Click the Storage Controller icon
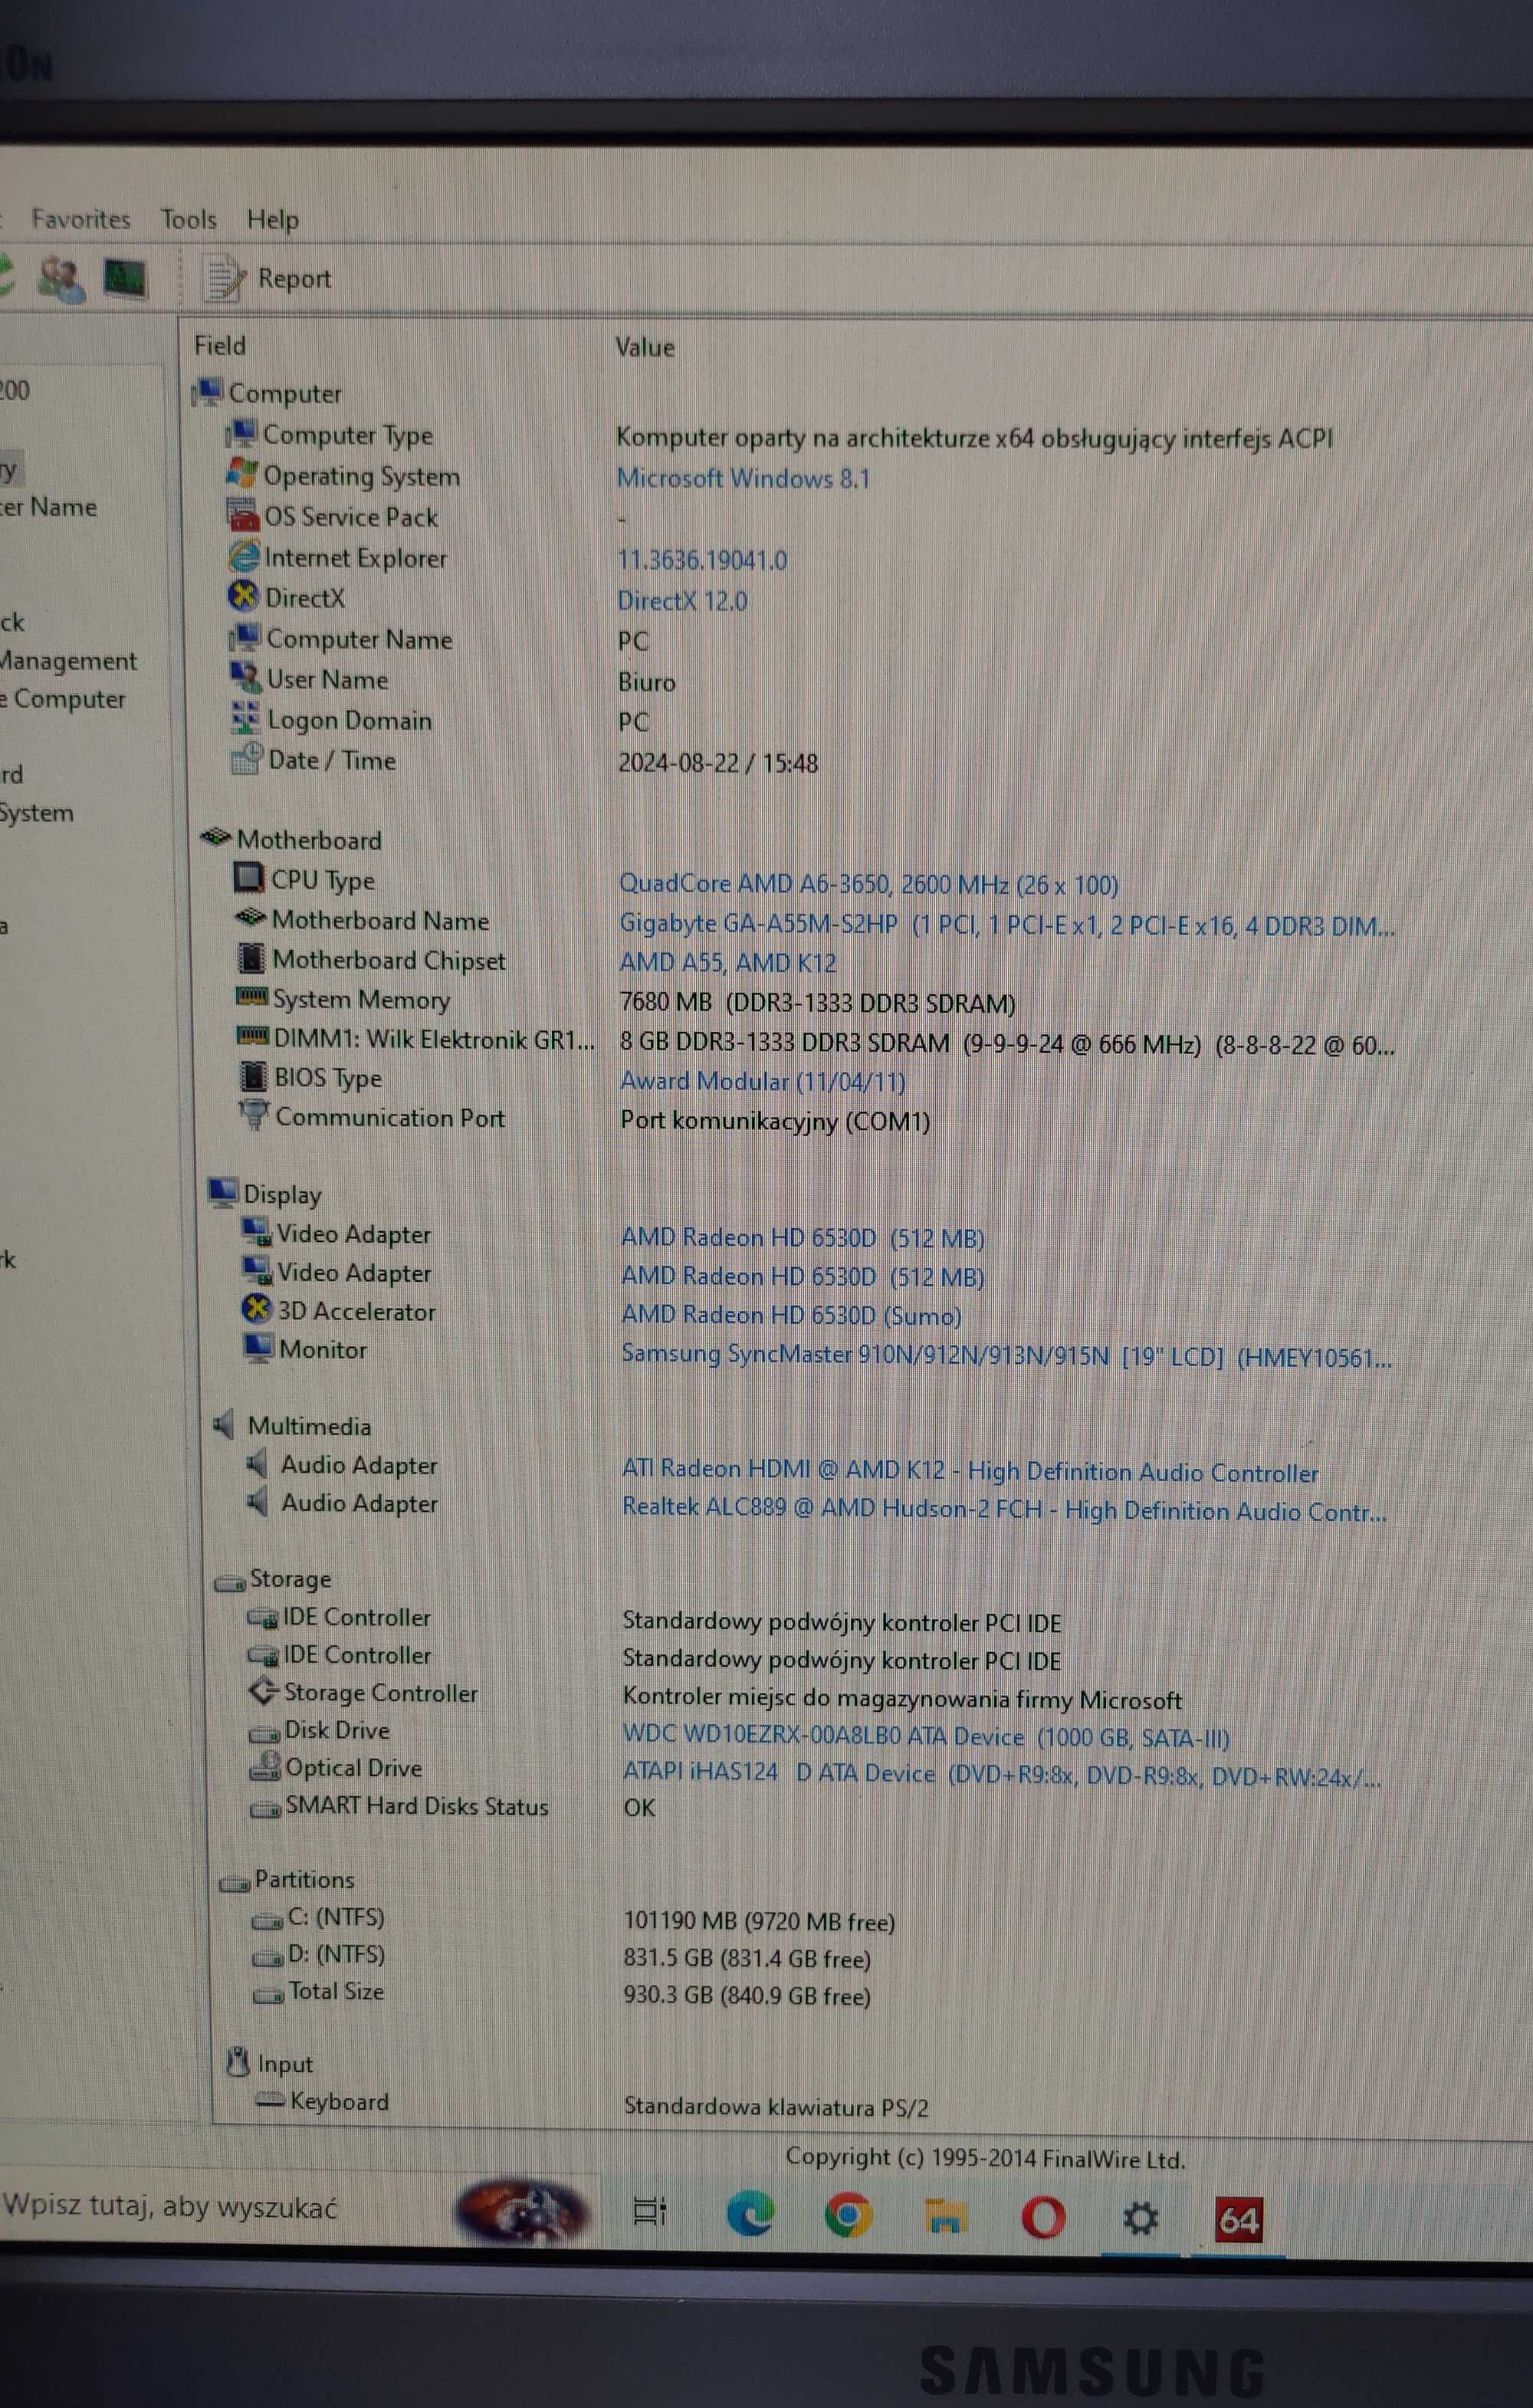The image size is (1533, 2408). pyautogui.click(x=263, y=1691)
